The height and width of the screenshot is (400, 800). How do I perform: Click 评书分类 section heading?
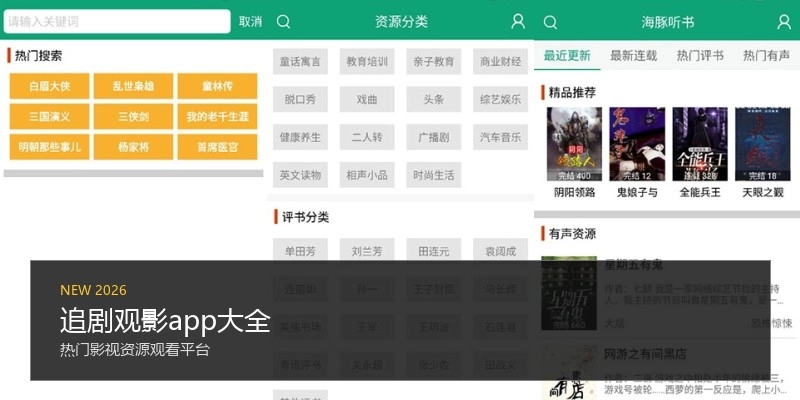point(306,217)
